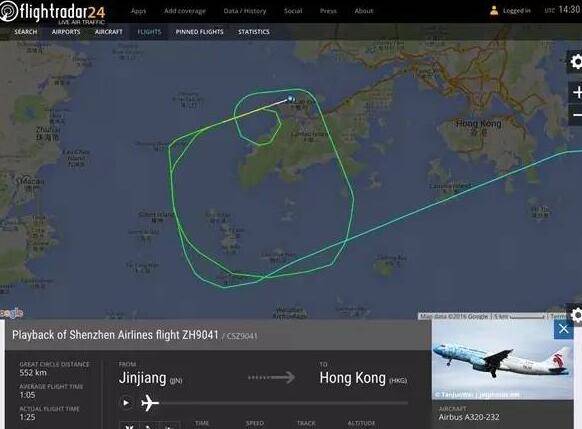Screen dimensions: 582x429
Task: Click the aircraft position marker on map
Action: (290, 99)
